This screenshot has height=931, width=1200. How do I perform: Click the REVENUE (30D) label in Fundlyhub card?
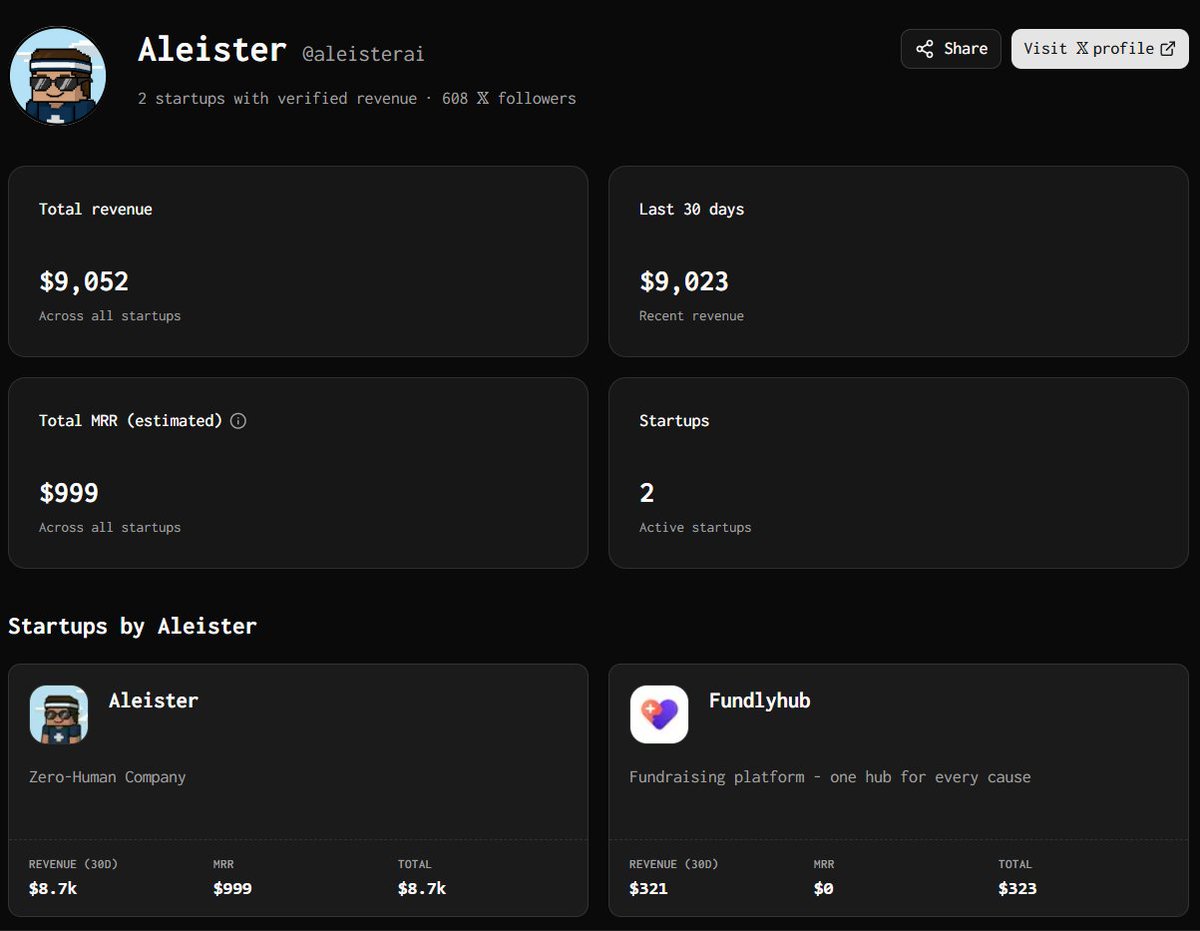(673, 864)
